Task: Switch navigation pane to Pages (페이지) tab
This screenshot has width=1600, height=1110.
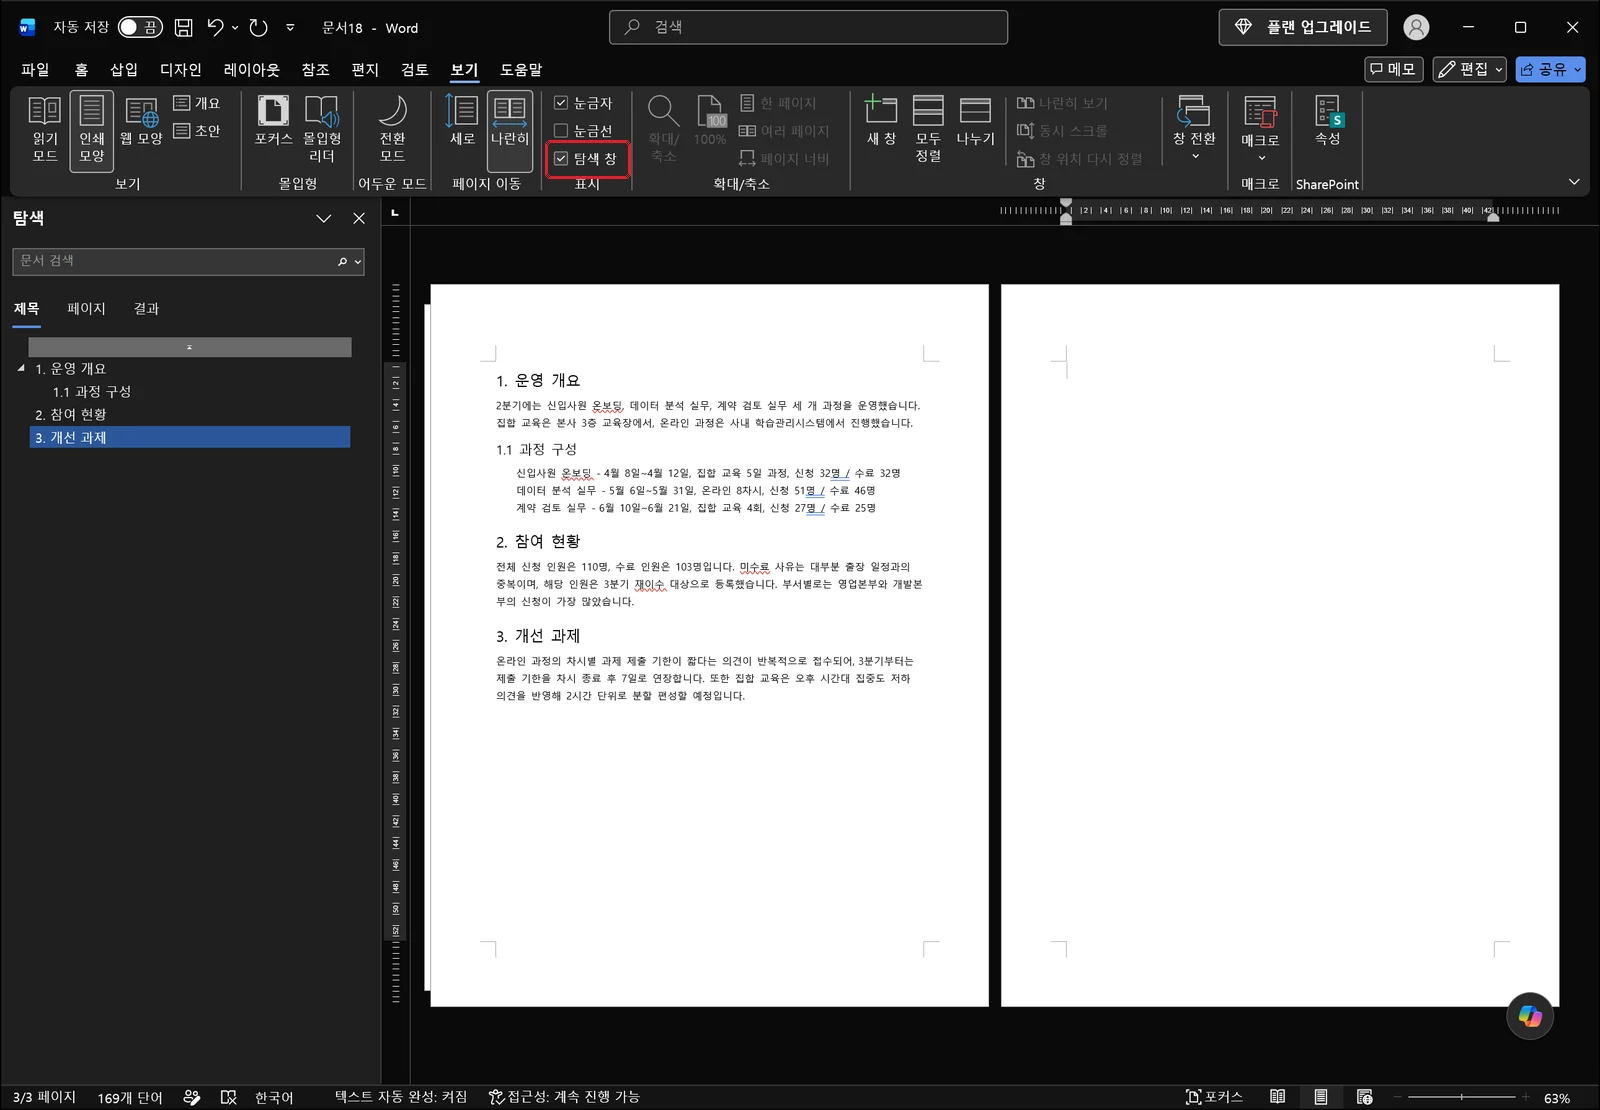Action: [86, 309]
